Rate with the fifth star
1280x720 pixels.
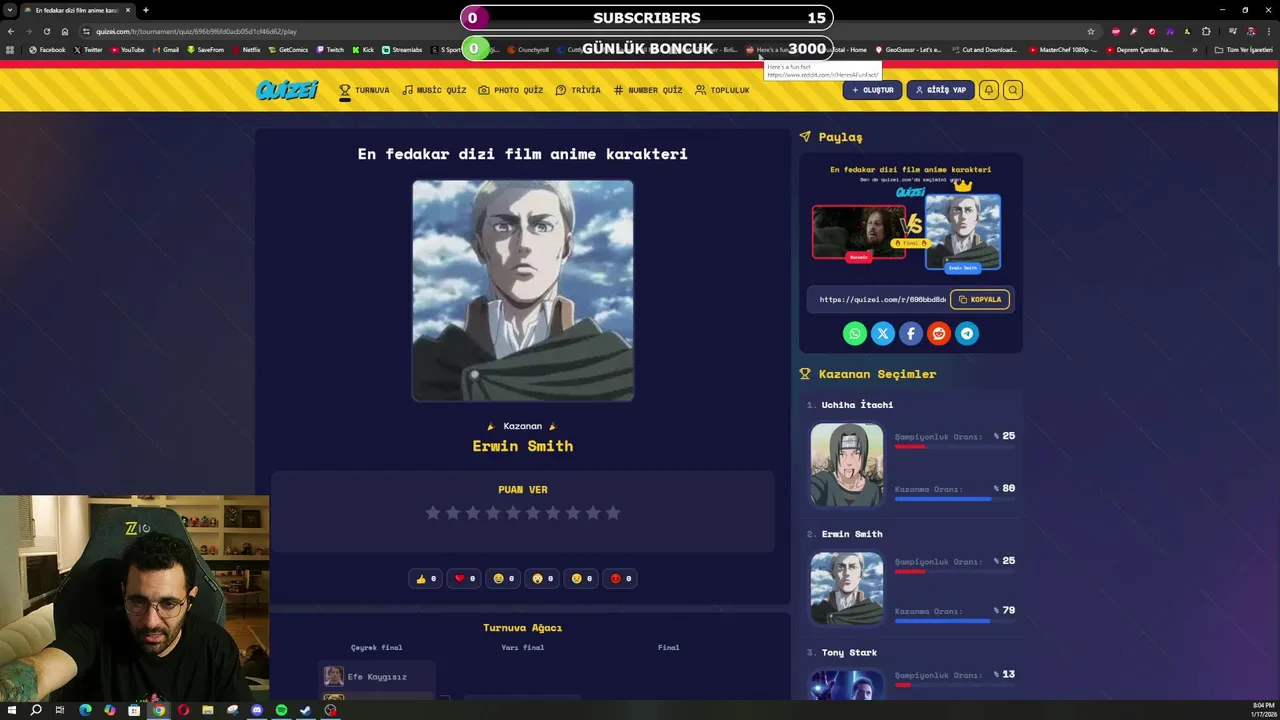[513, 513]
